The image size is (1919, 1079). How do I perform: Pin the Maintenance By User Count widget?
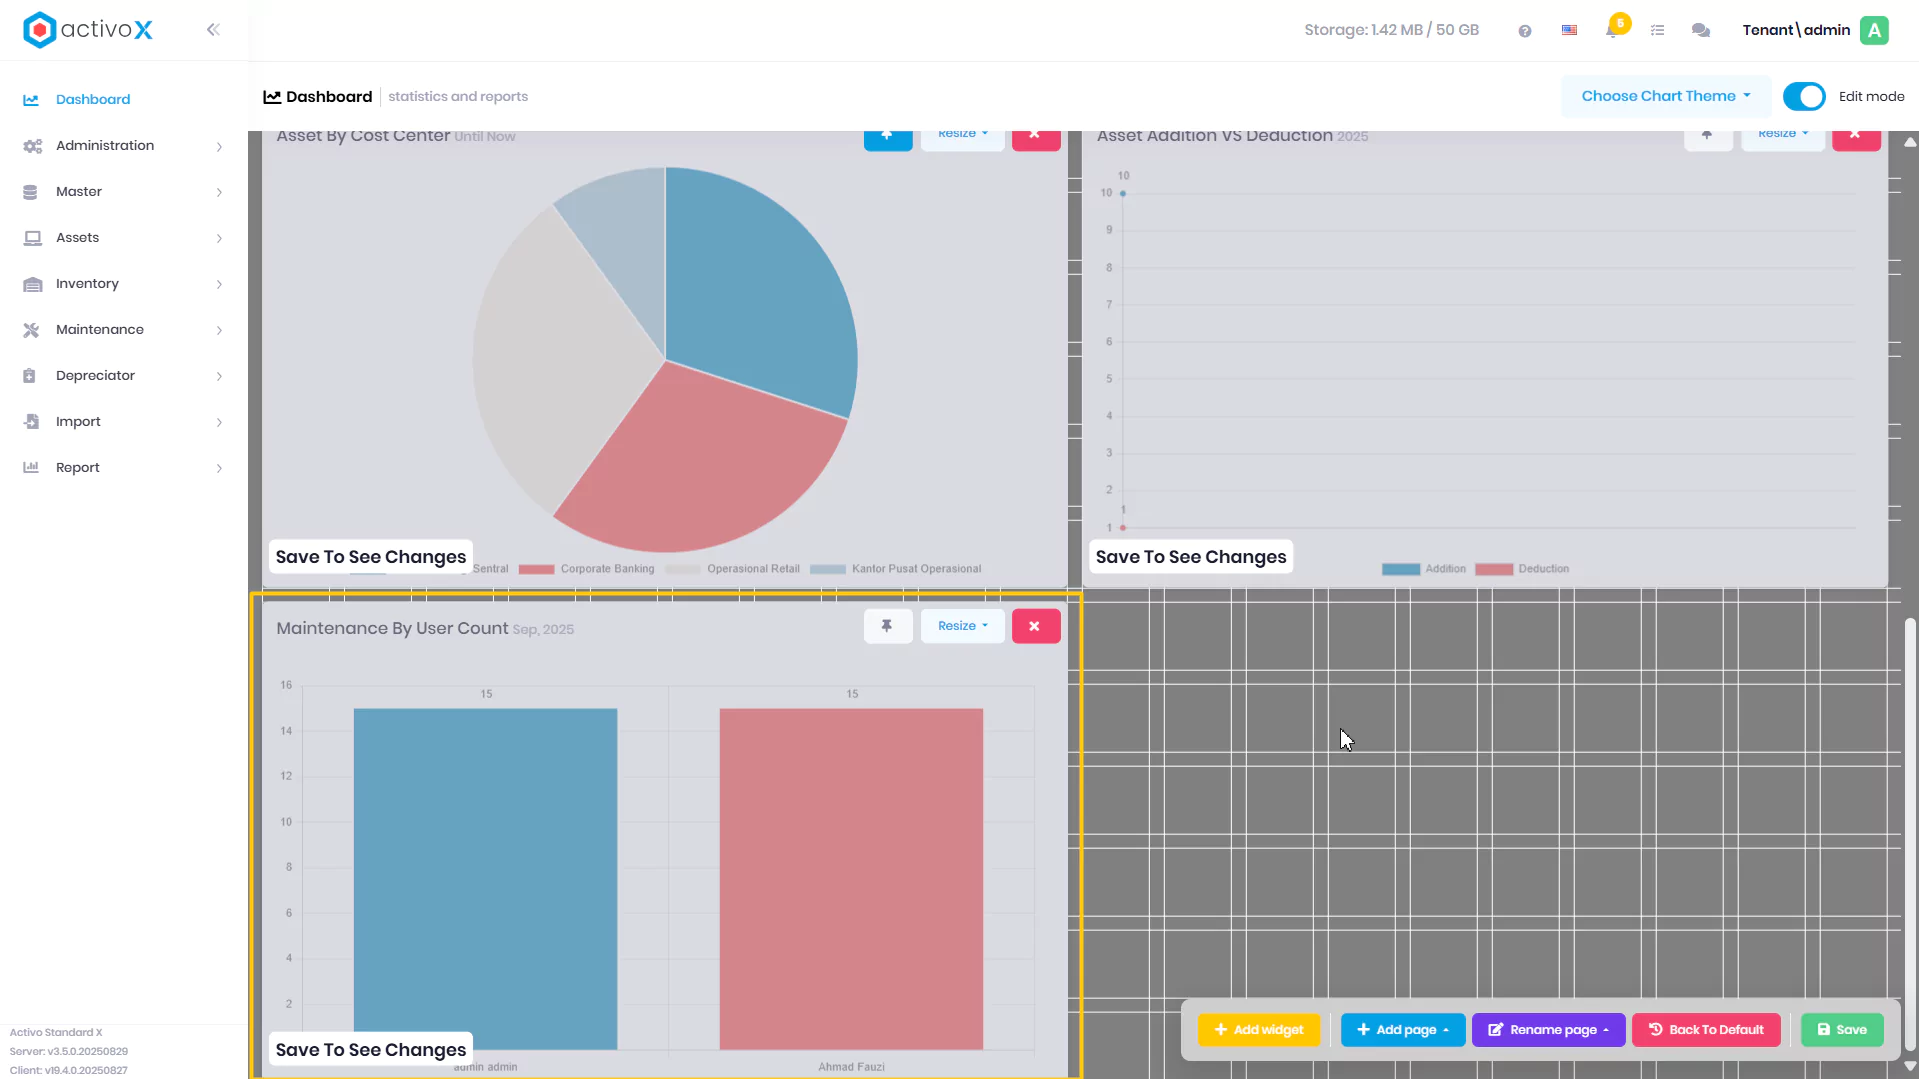887,626
